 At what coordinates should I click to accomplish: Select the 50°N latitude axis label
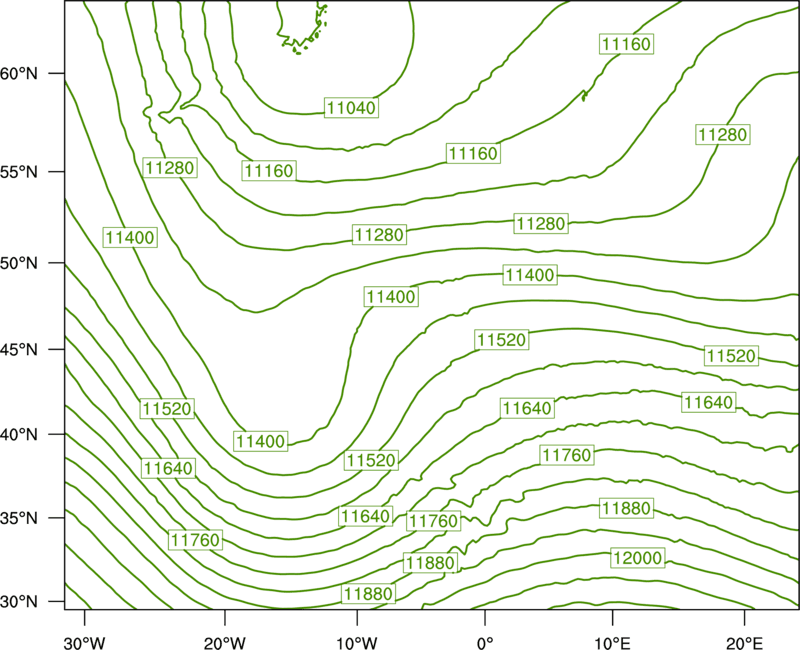[x=19, y=263]
